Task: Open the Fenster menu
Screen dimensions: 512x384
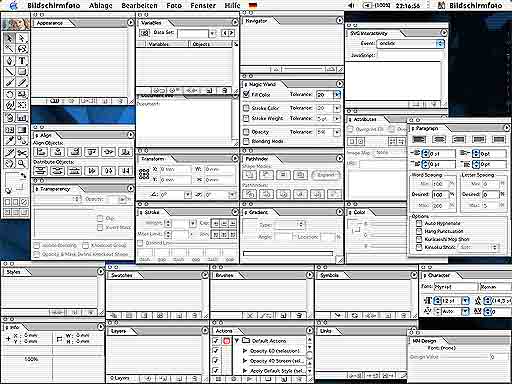Action: pyautogui.click(x=203, y=5)
